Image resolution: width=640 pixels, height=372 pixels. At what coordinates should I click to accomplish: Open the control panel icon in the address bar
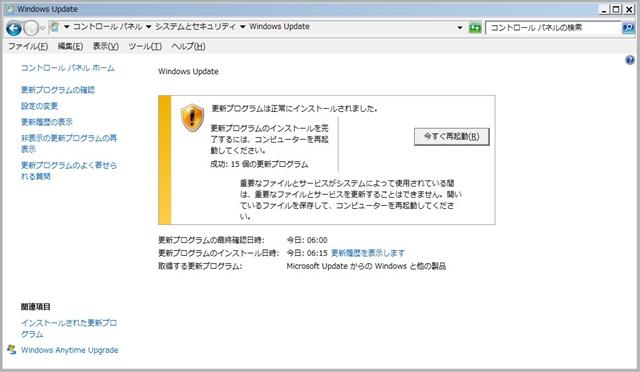click(54, 27)
